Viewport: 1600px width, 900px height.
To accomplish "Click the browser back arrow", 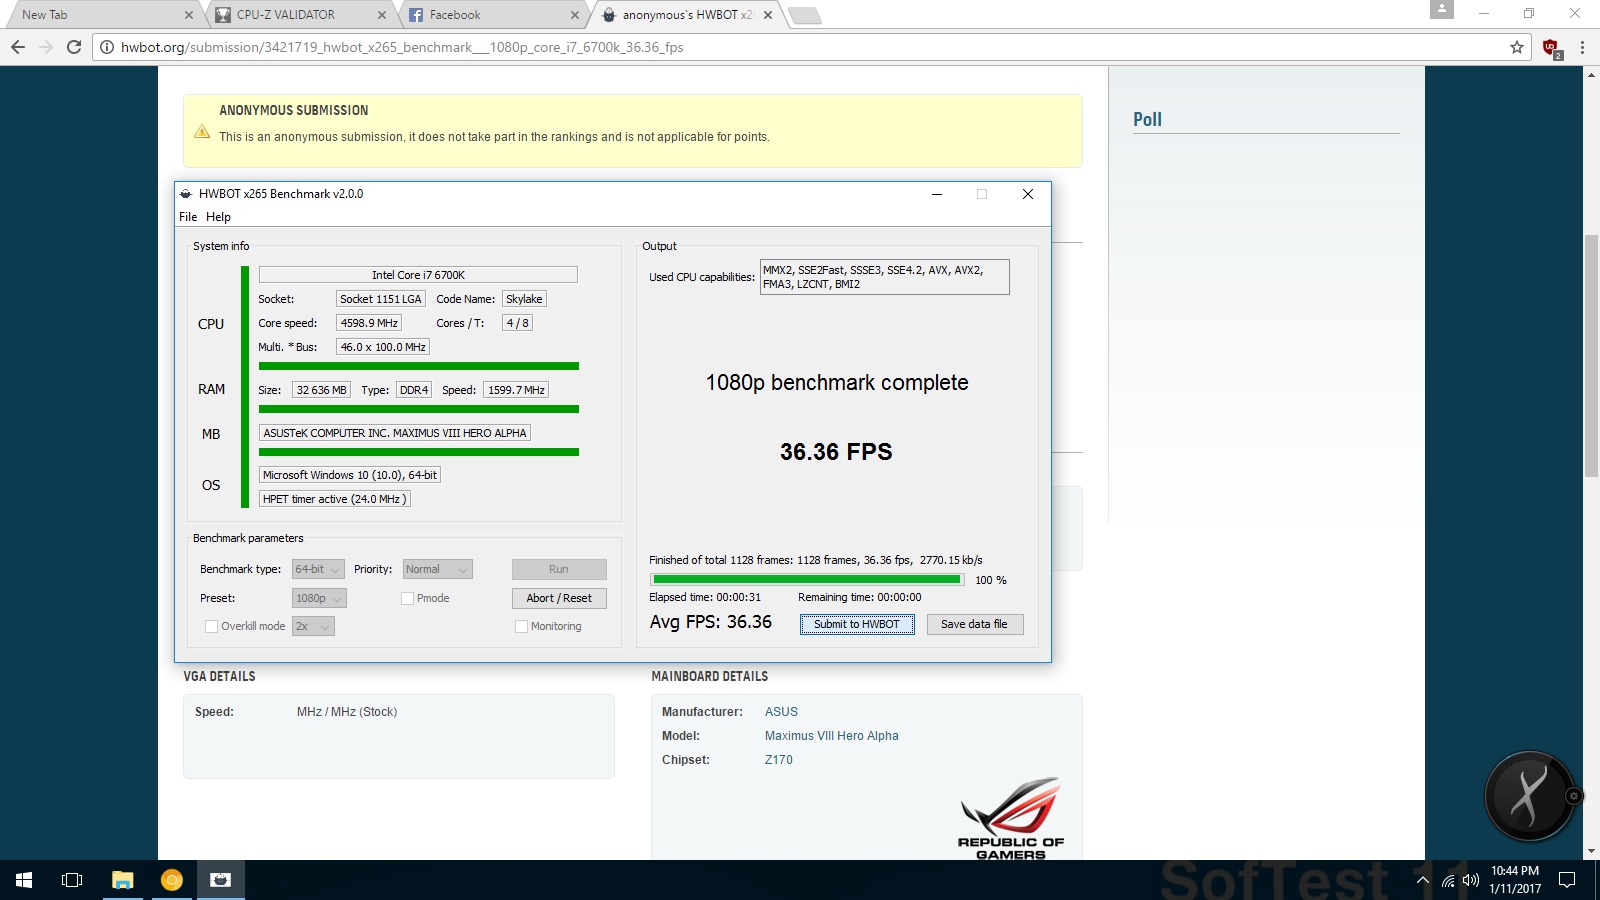I will tap(17, 47).
